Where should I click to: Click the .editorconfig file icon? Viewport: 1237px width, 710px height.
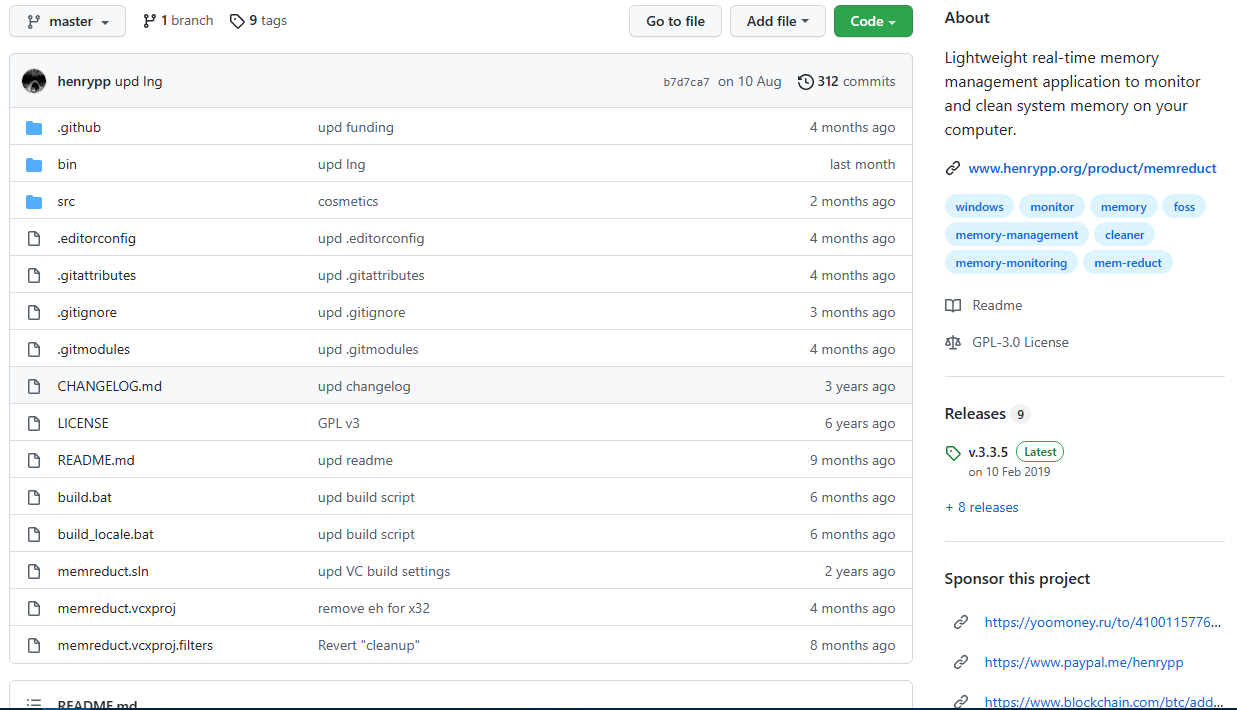(x=34, y=238)
